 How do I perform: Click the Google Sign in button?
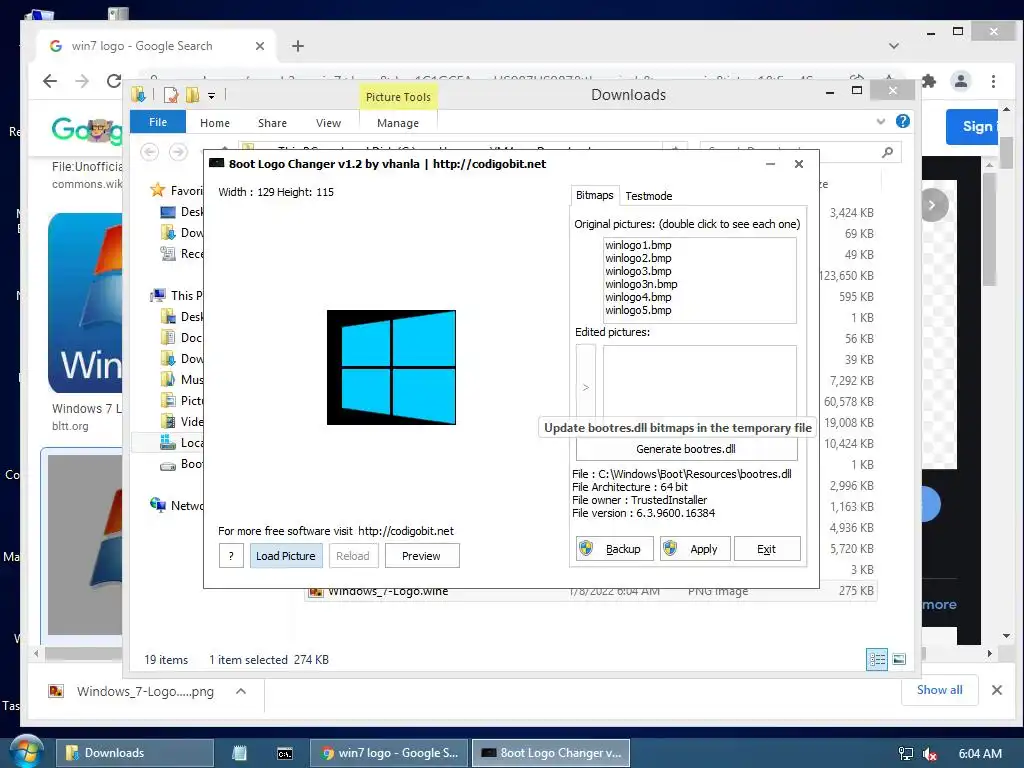973,127
